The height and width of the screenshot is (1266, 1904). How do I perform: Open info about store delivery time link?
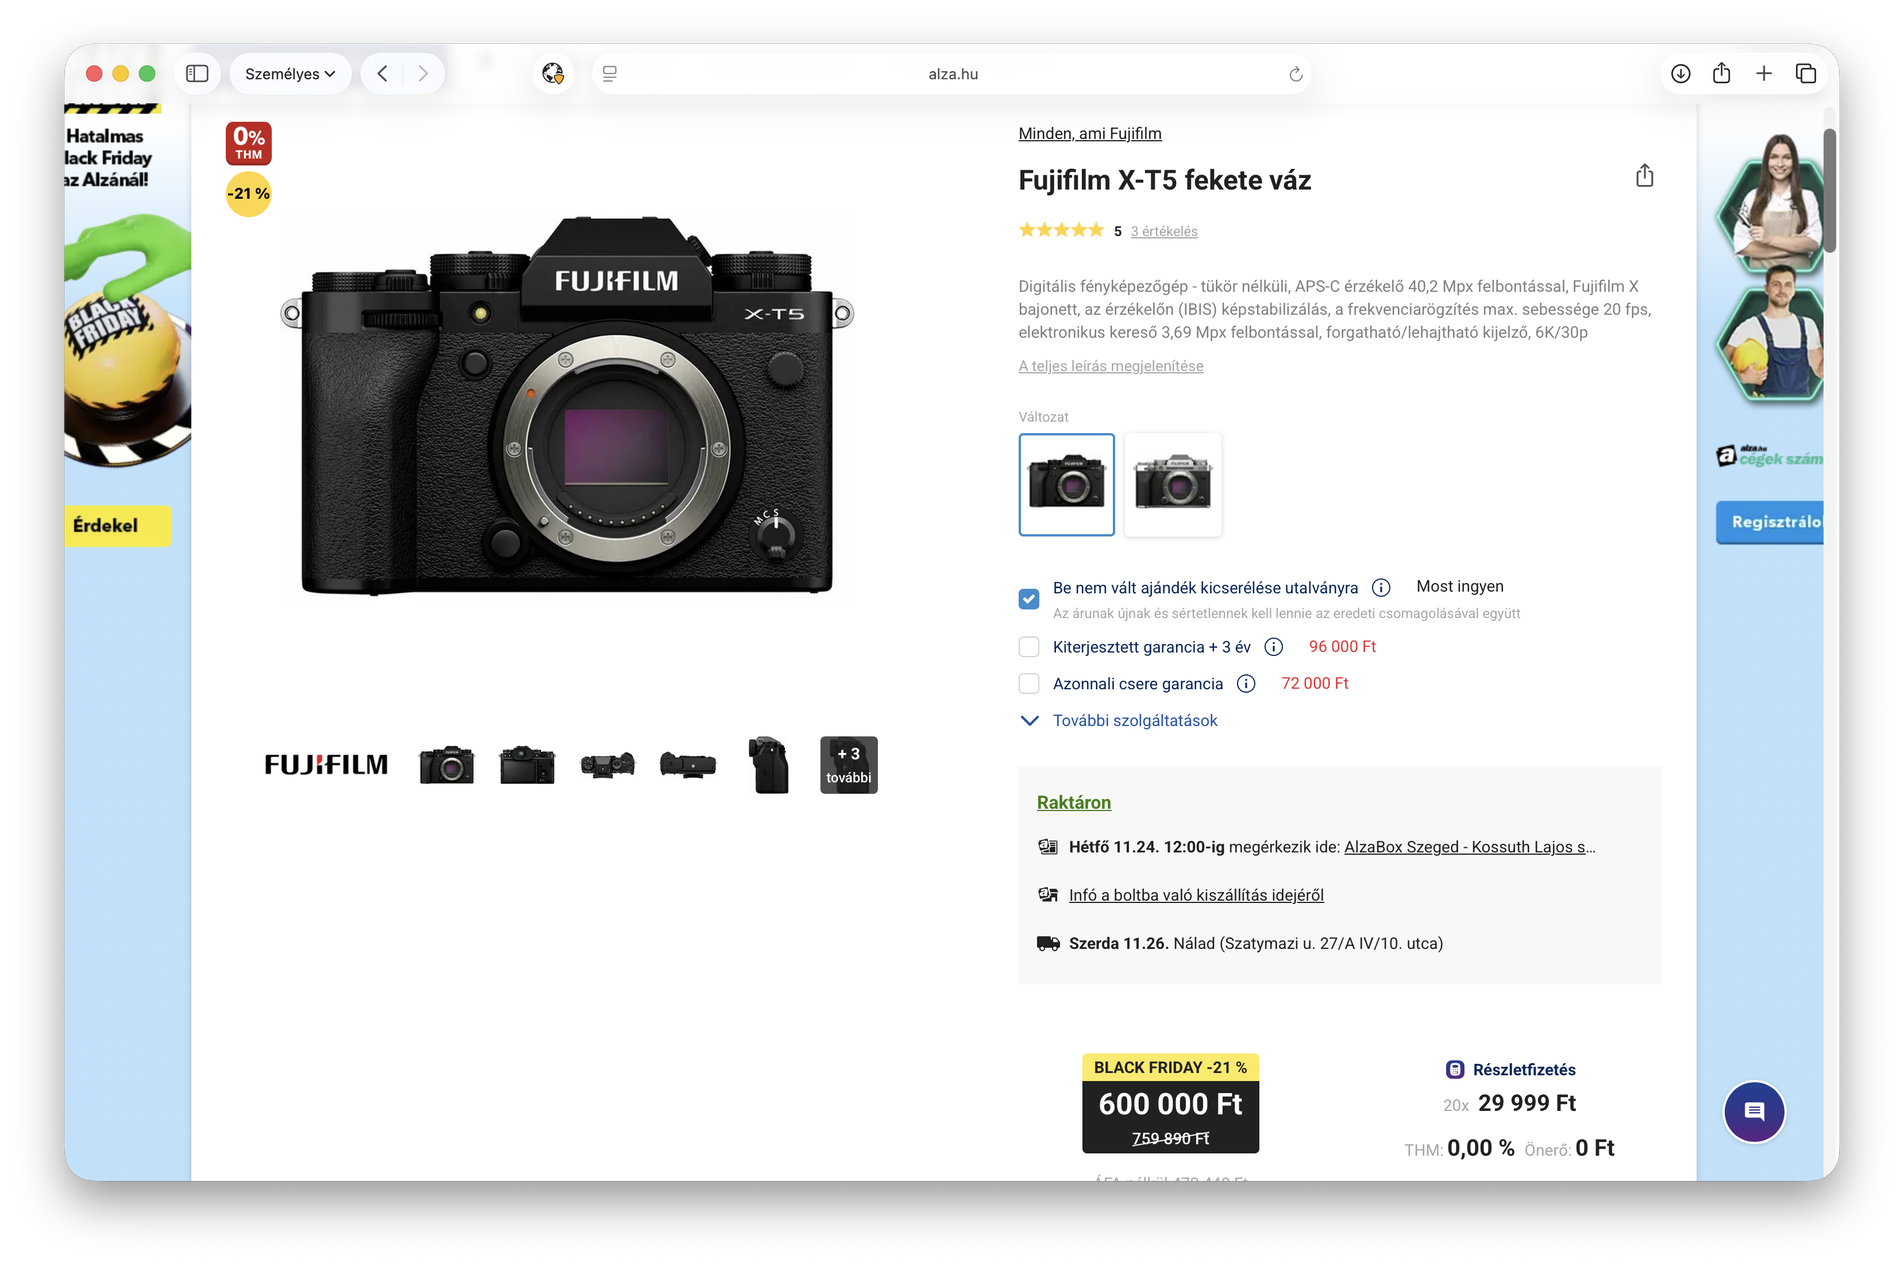tap(1196, 896)
